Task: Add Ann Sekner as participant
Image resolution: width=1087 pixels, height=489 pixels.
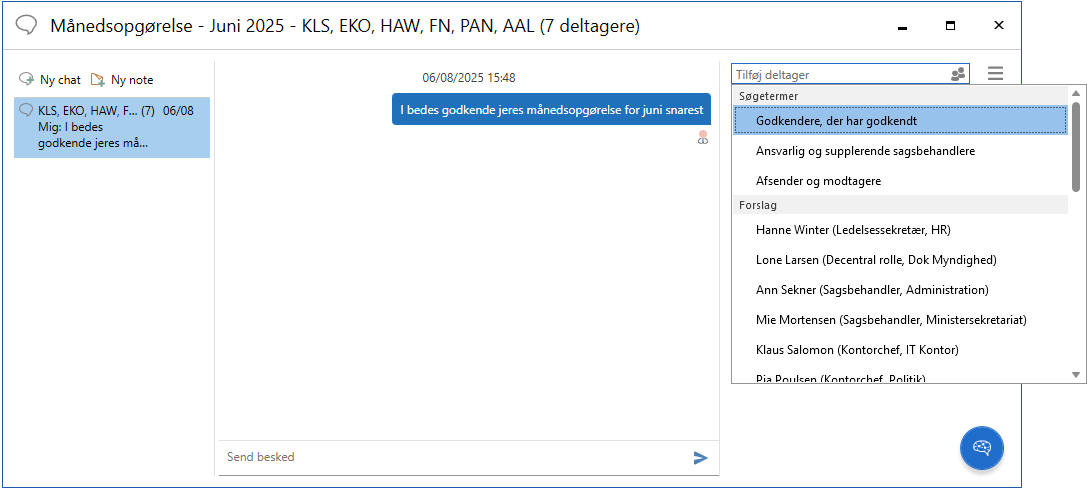Action: click(901, 289)
